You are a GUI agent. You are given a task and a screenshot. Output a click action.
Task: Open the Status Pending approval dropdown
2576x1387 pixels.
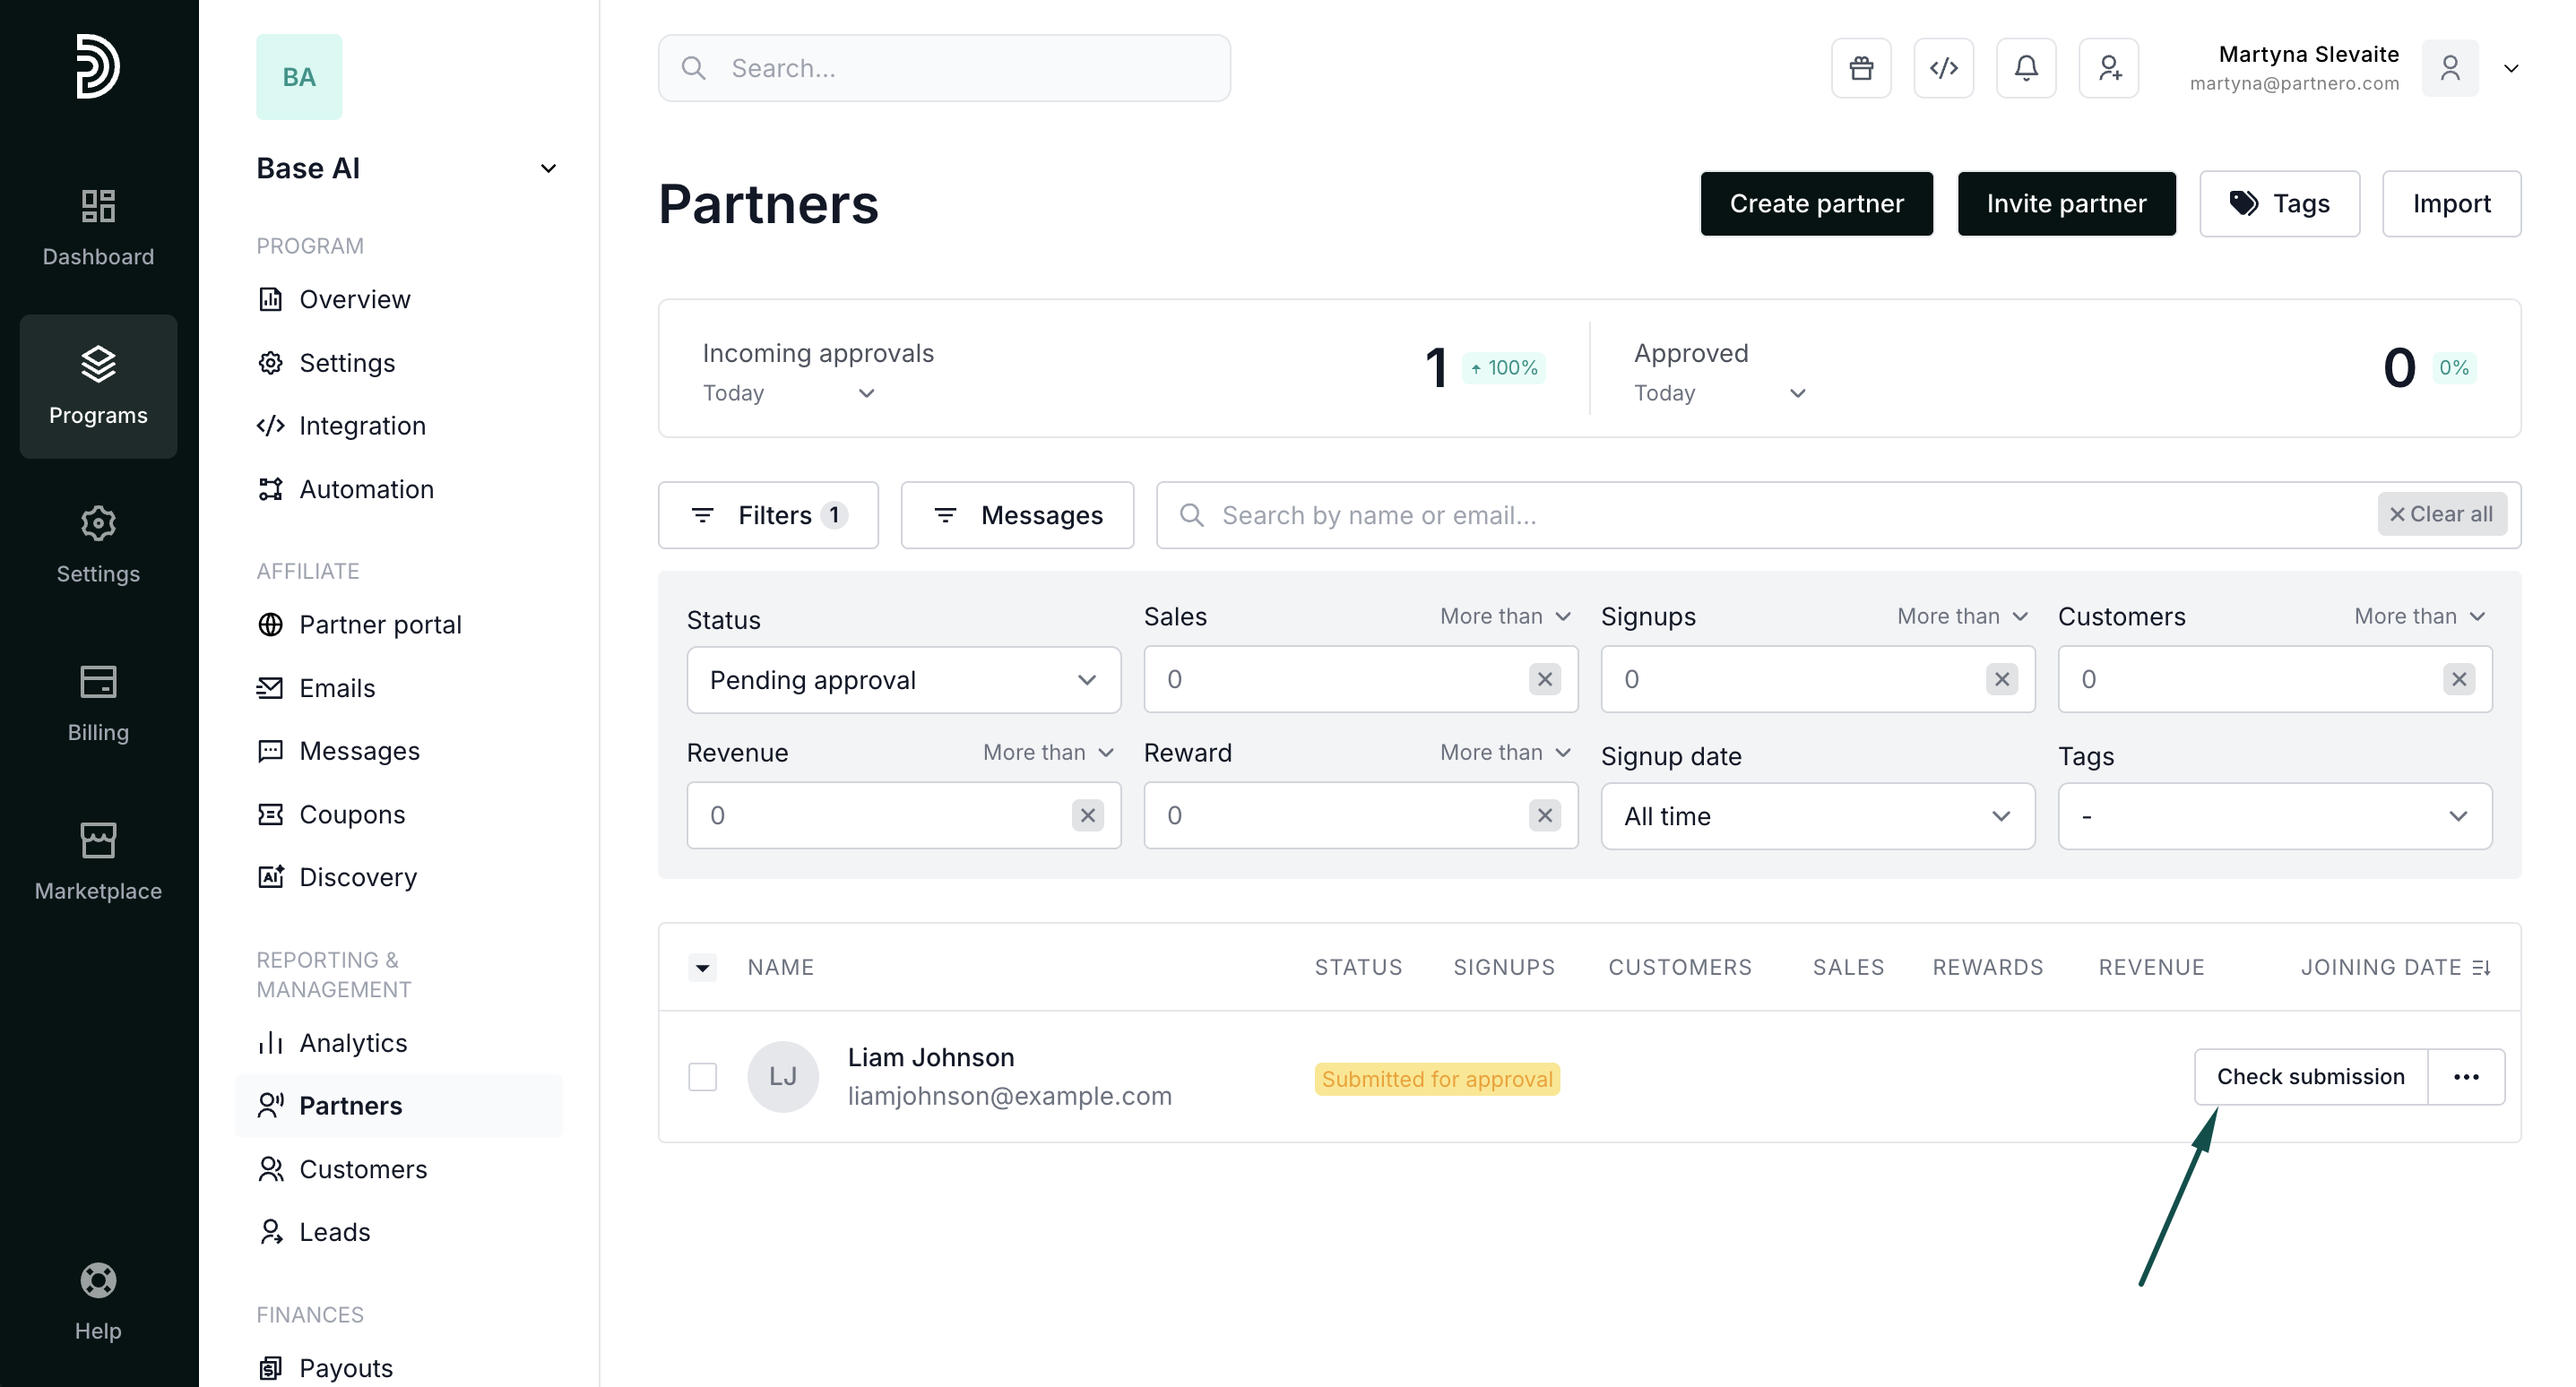pyautogui.click(x=903, y=680)
